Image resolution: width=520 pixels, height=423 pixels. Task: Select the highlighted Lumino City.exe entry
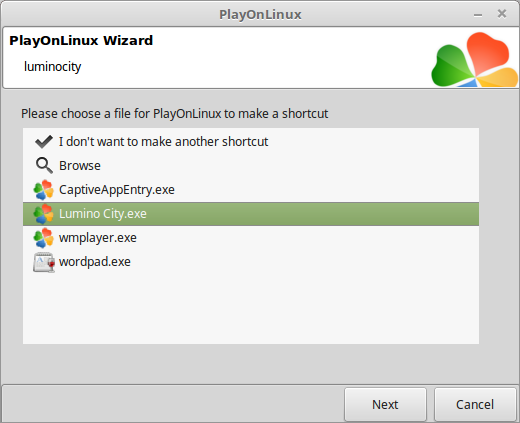pyautogui.click(x=251, y=214)
